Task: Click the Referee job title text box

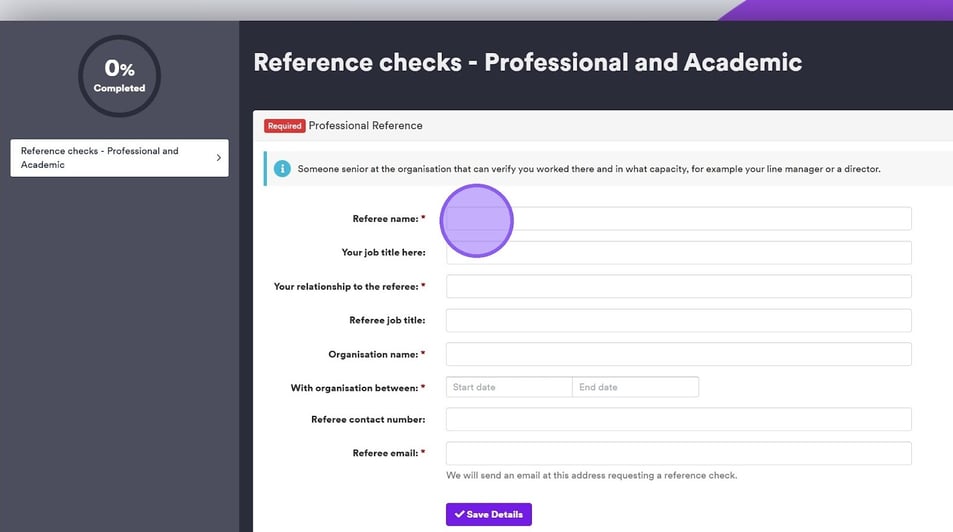Action: (x=678, y=321)
